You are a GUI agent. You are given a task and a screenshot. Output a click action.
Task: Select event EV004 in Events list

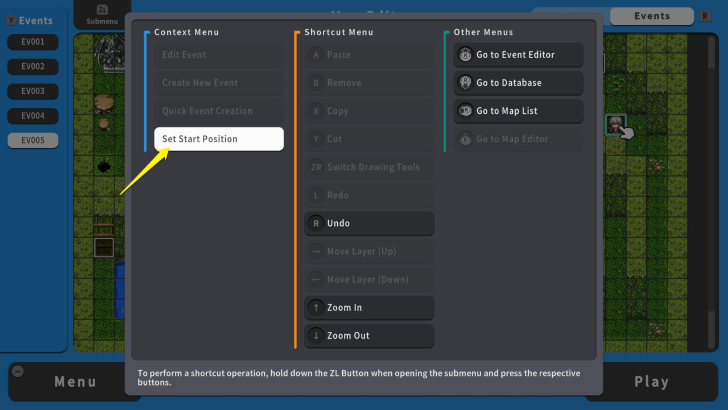pos(33,116)
